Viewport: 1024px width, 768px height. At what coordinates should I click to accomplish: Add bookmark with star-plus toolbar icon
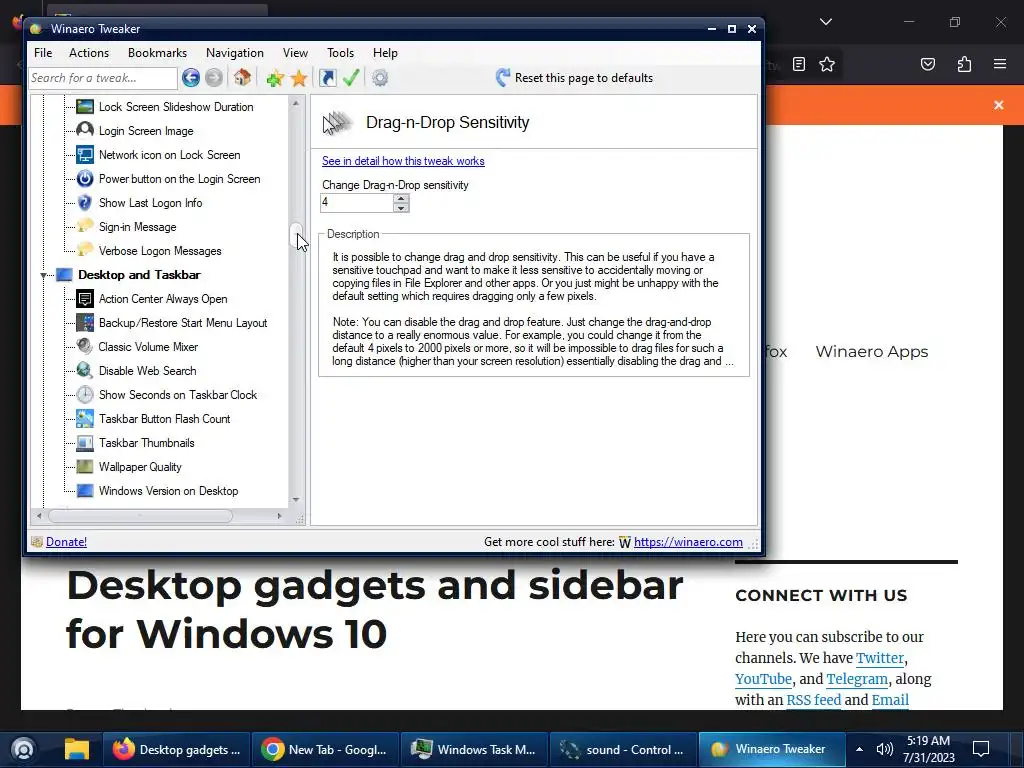pos(275,78)
